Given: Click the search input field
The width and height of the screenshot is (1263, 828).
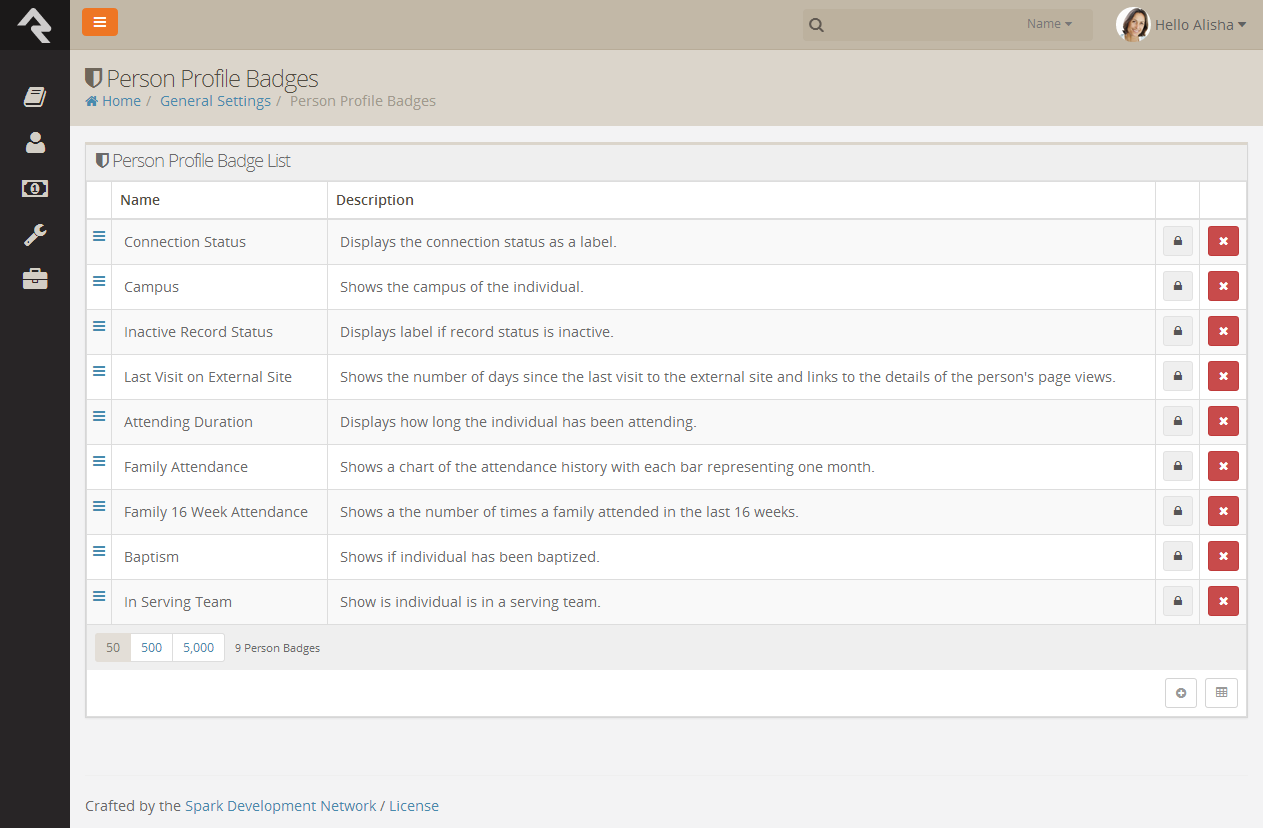Looking at the screenshot, I should coord(921,25).
